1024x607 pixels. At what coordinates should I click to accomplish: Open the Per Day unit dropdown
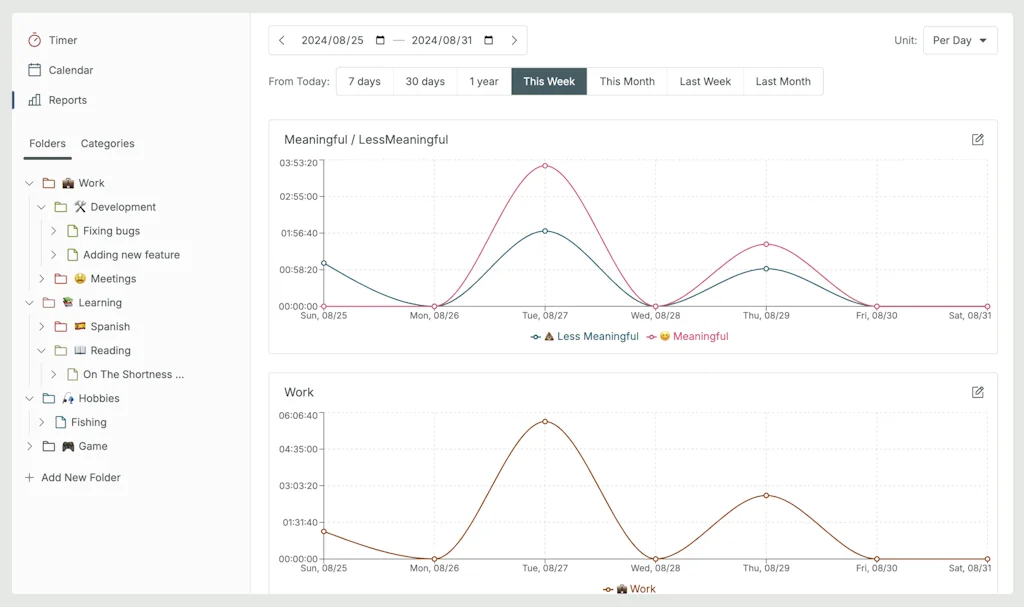coord(959,41)
